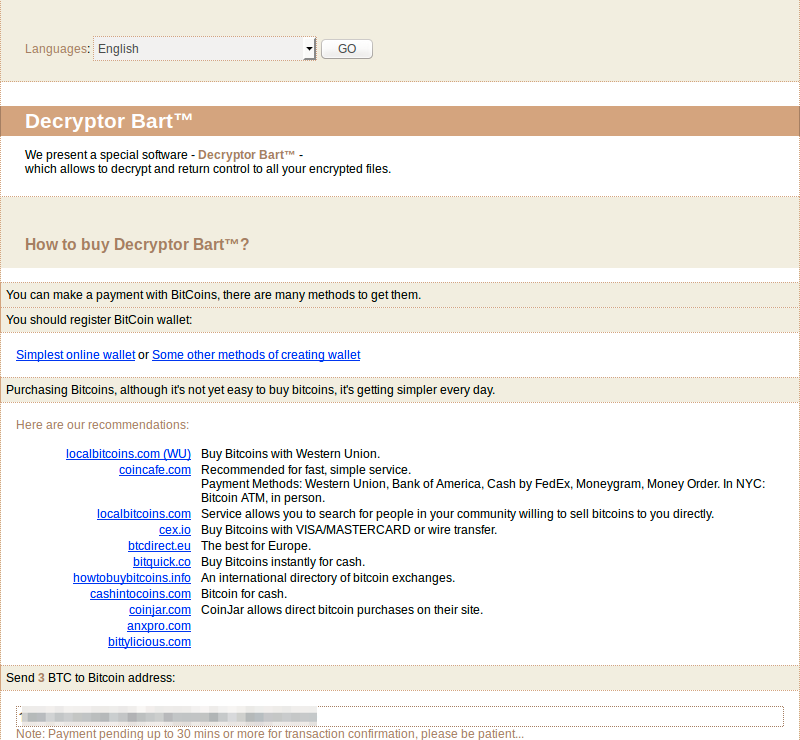800x740 pixels.
Task: Click the Decryptor Bart header banner
Action: point(400,121)
